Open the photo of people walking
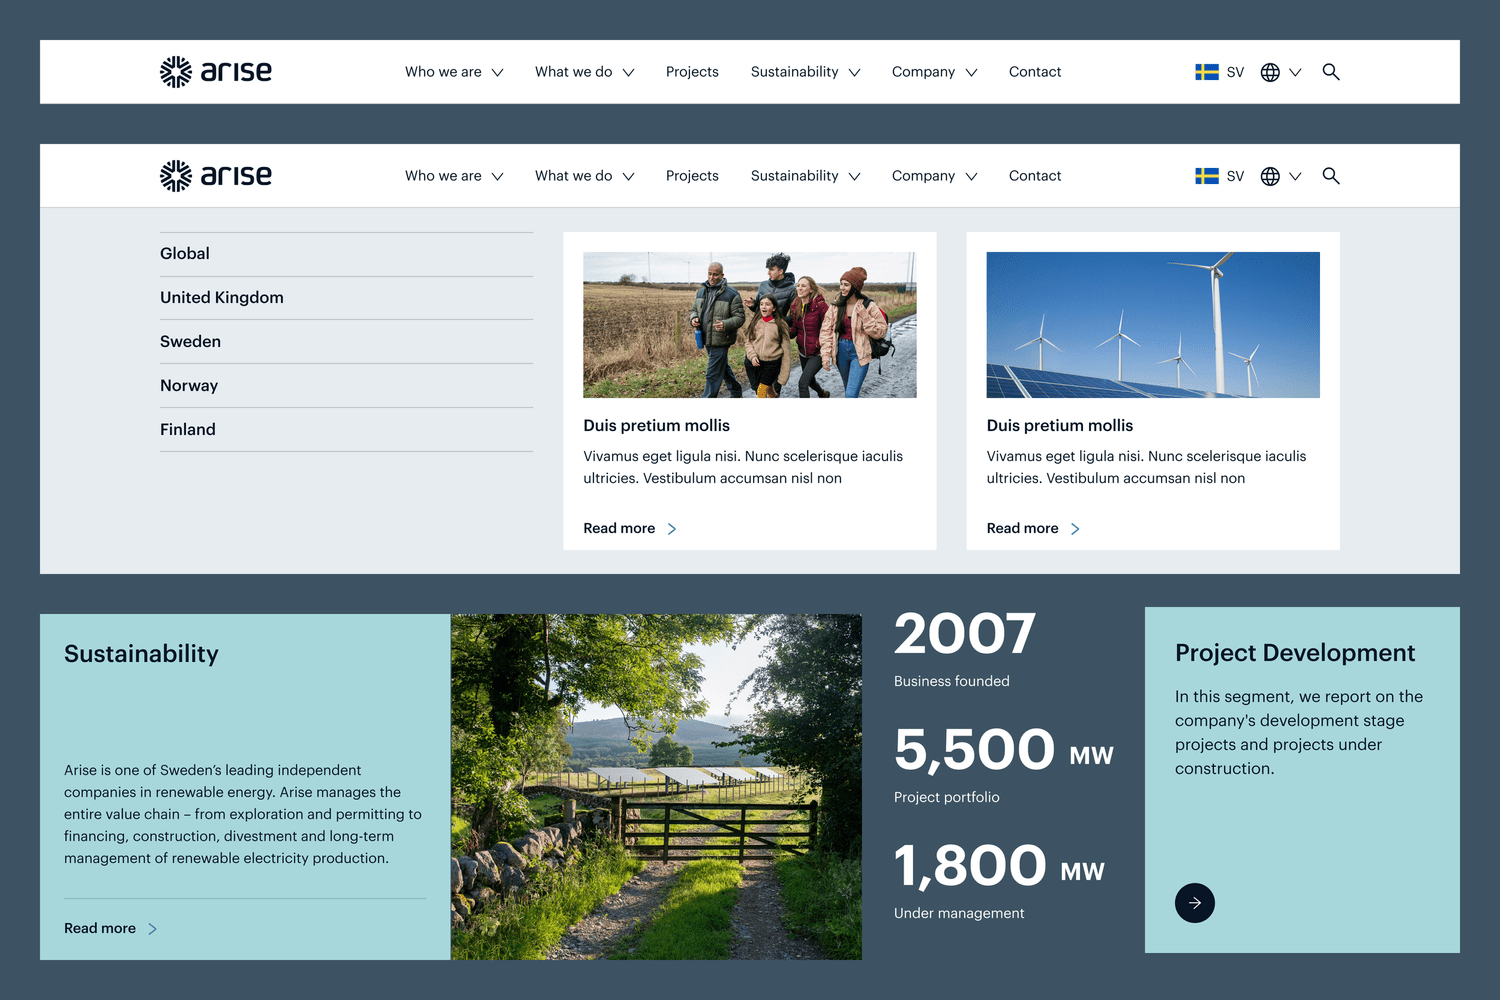This screenshot has width=1500, height=1000. coord(750,325)
